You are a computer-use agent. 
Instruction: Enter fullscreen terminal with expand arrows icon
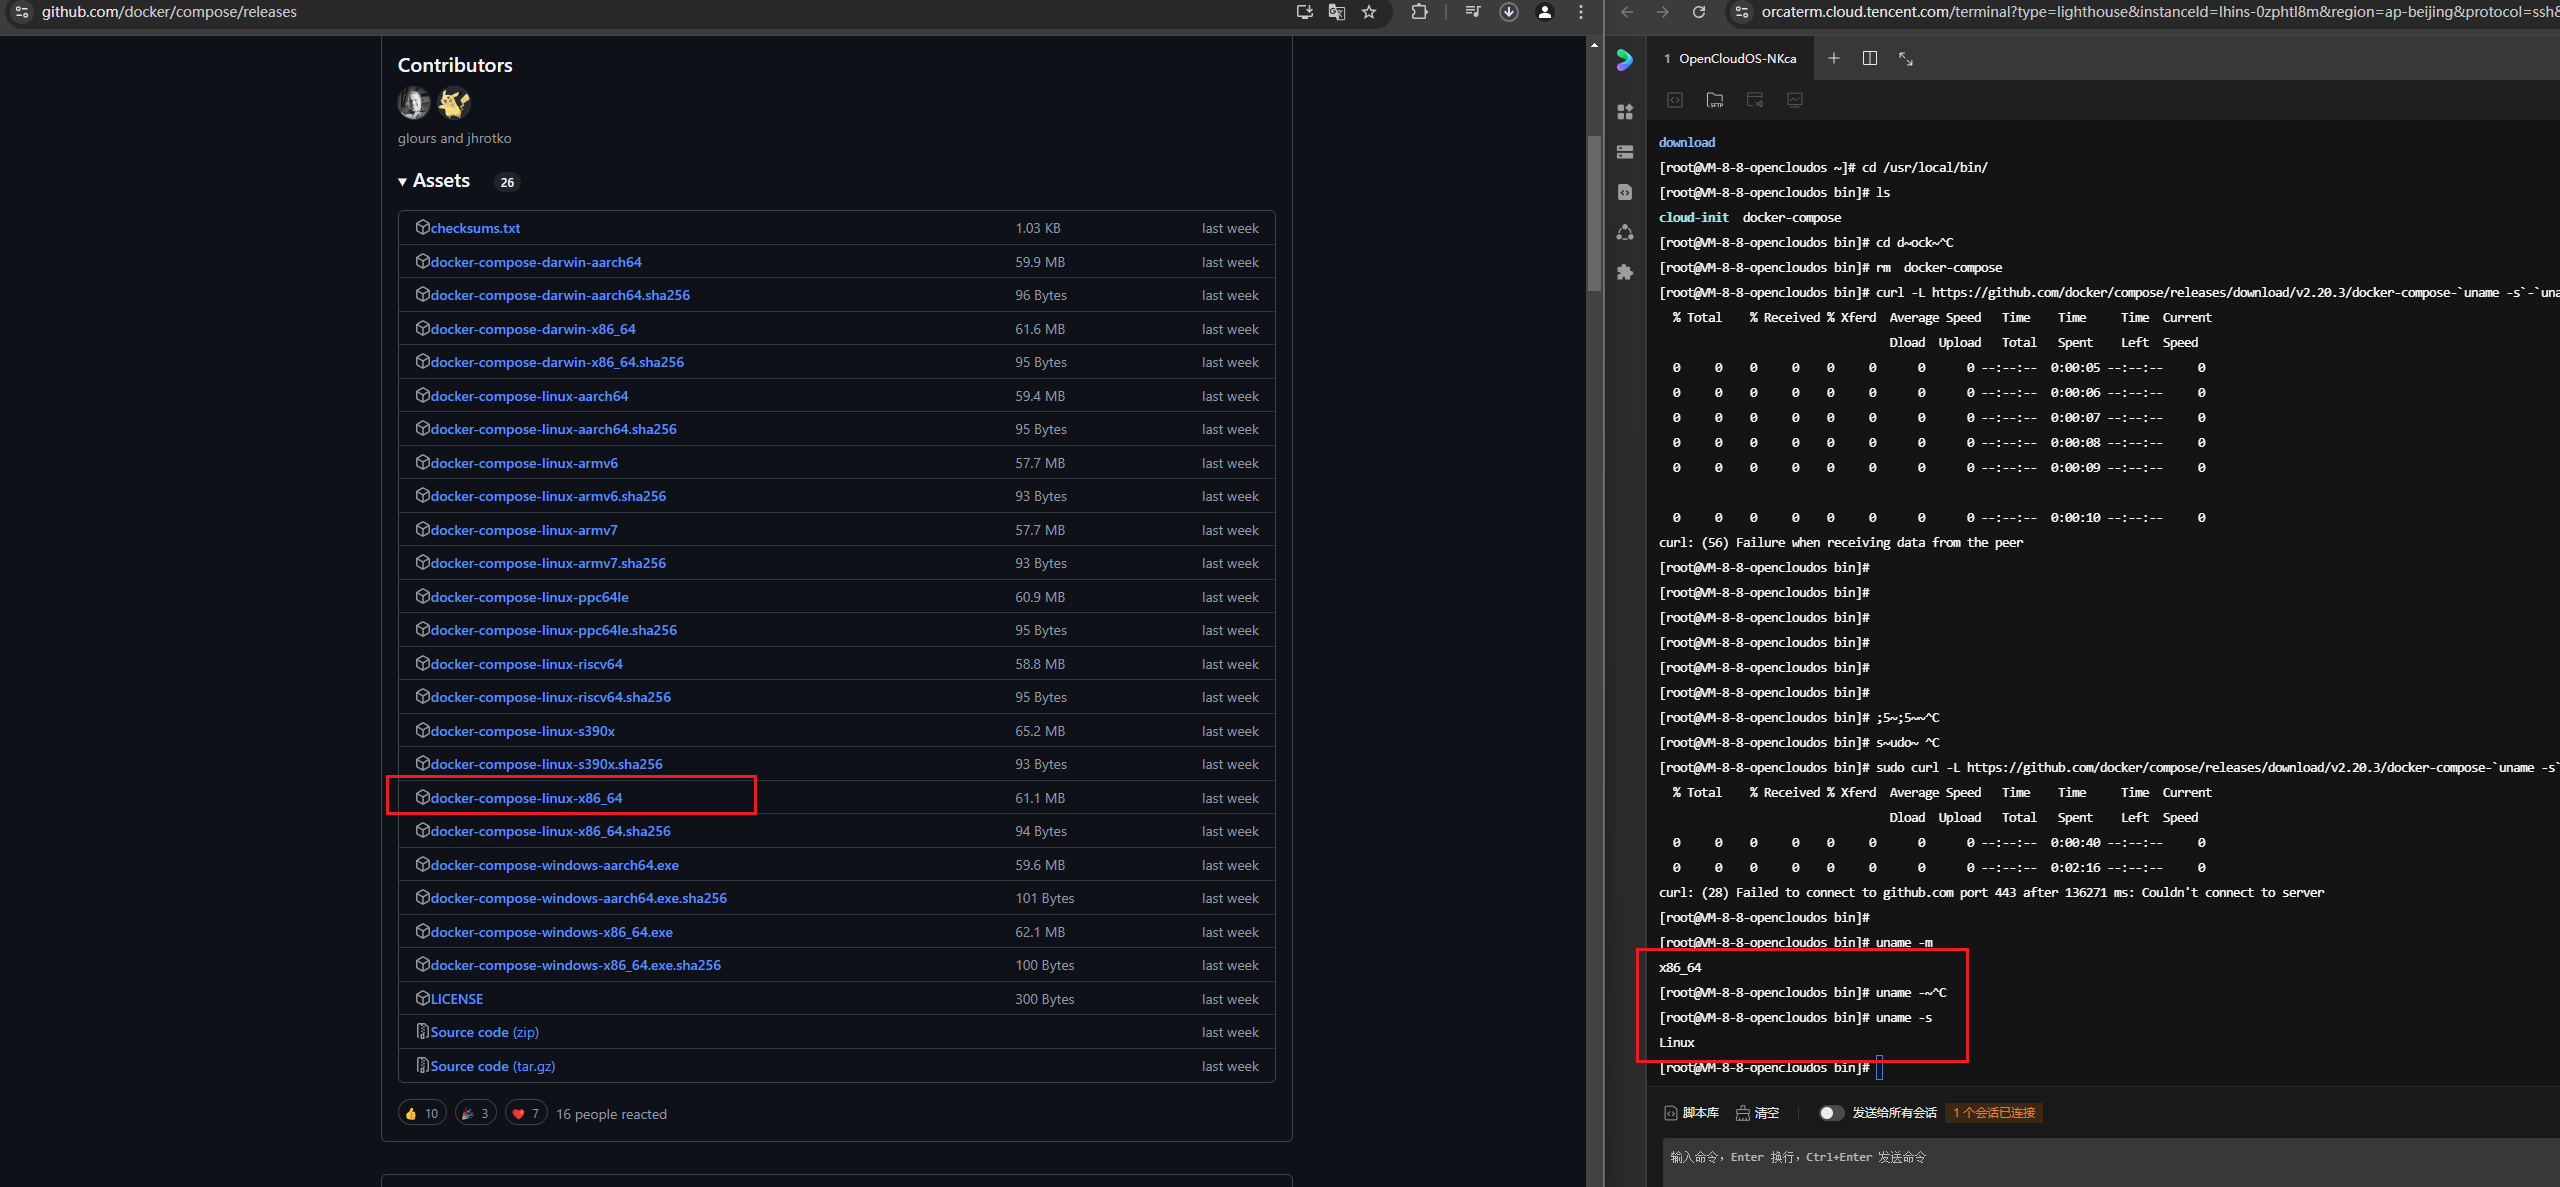click(x=1905, y=59)
